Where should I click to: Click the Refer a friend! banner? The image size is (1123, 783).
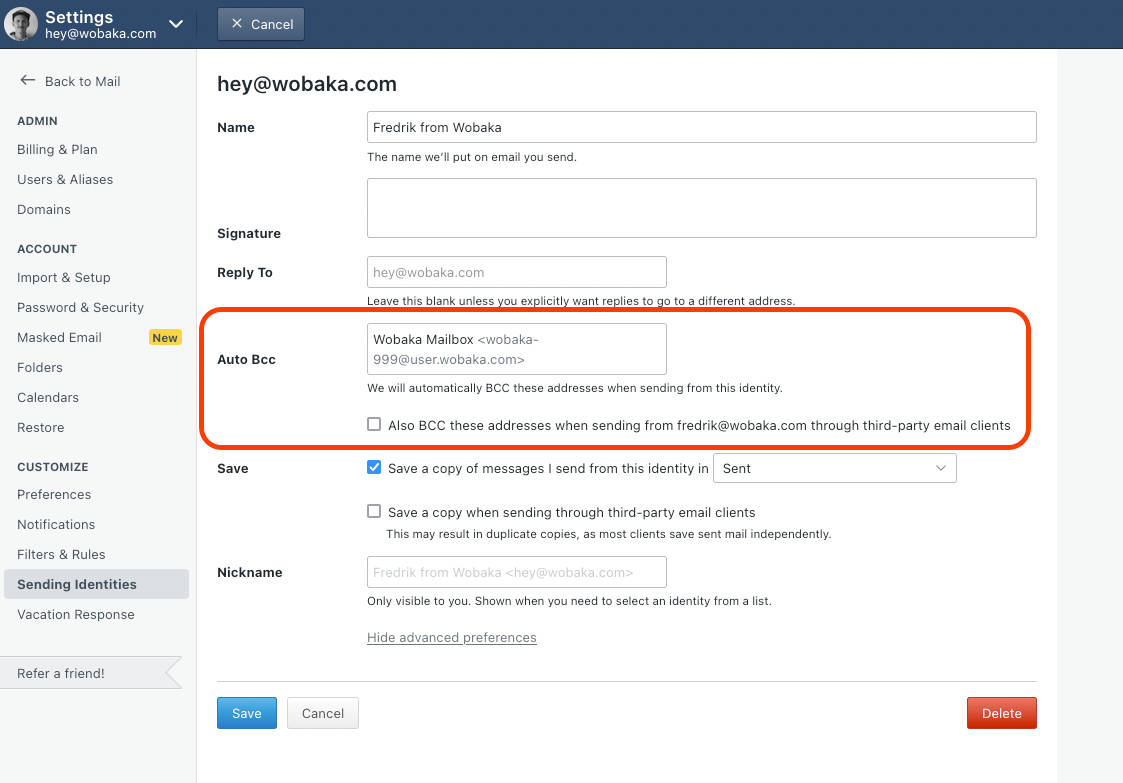(x=91, y=673)
